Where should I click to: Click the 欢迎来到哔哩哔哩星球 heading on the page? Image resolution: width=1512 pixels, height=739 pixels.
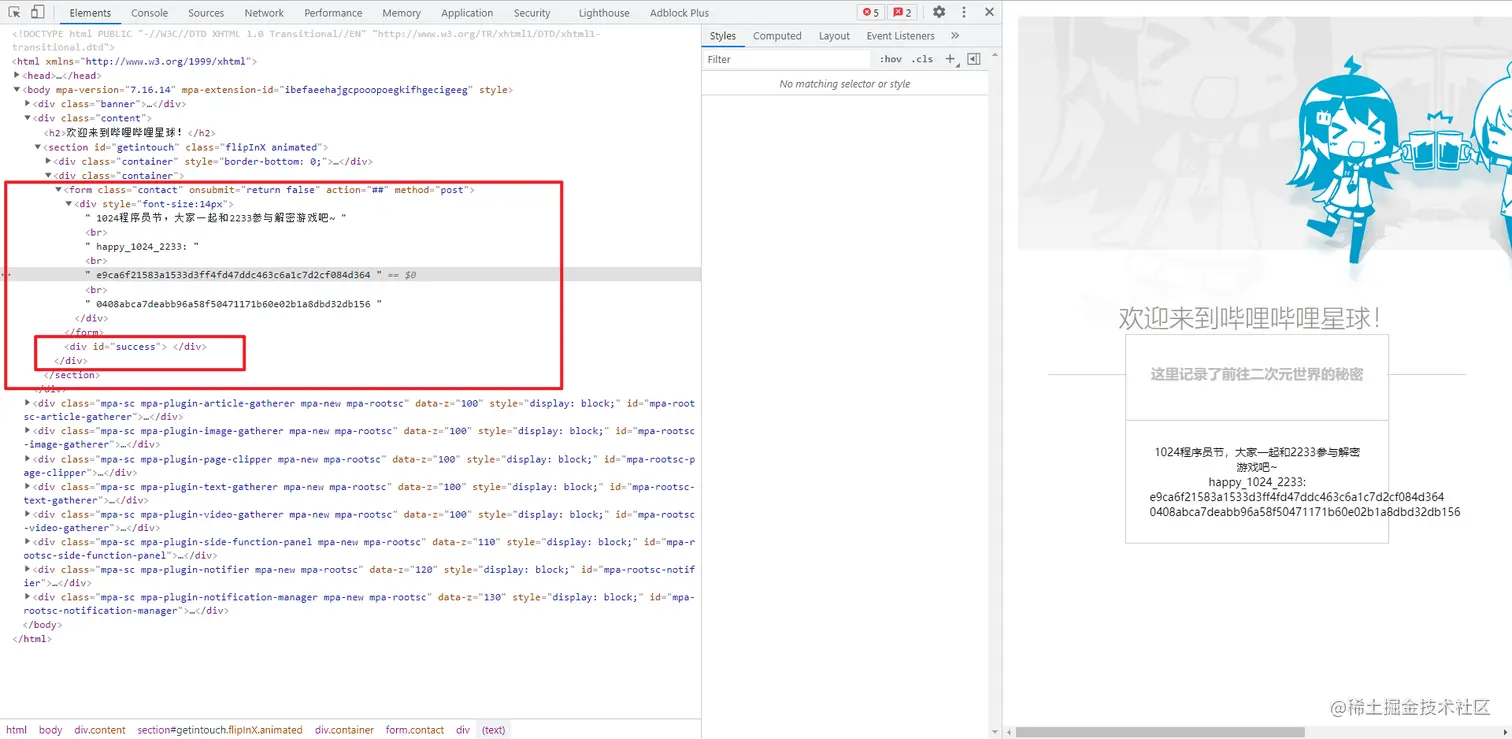point(1250,318)
